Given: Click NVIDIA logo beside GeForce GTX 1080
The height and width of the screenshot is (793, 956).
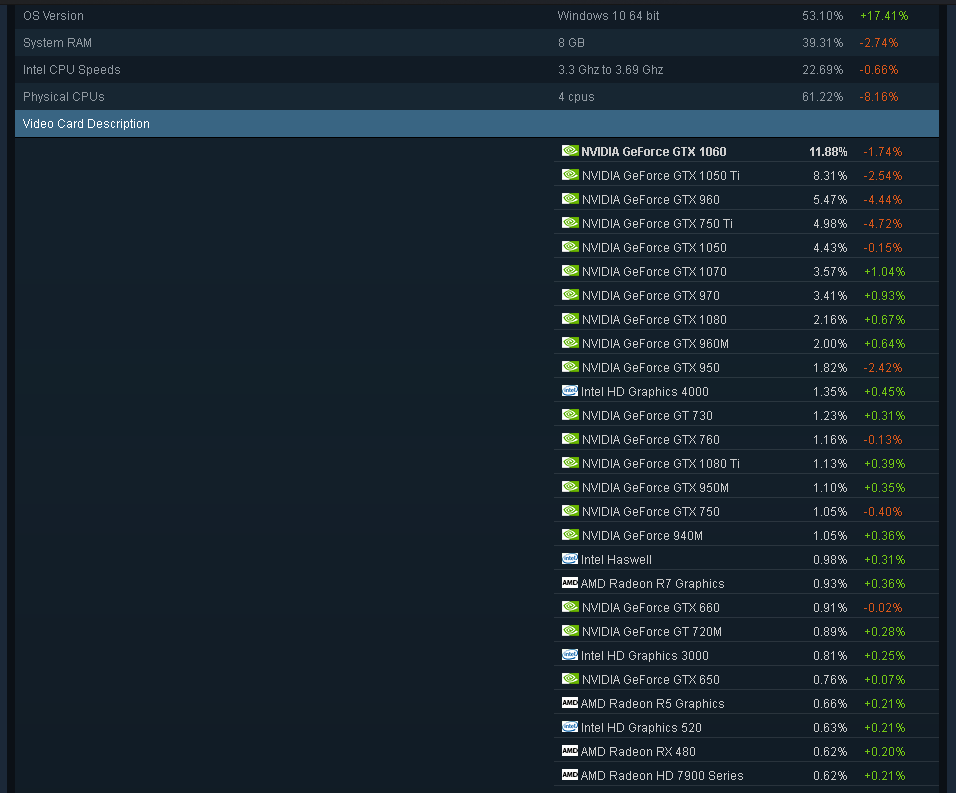Looking at the screenshot, I should click(x=570, y=319).
